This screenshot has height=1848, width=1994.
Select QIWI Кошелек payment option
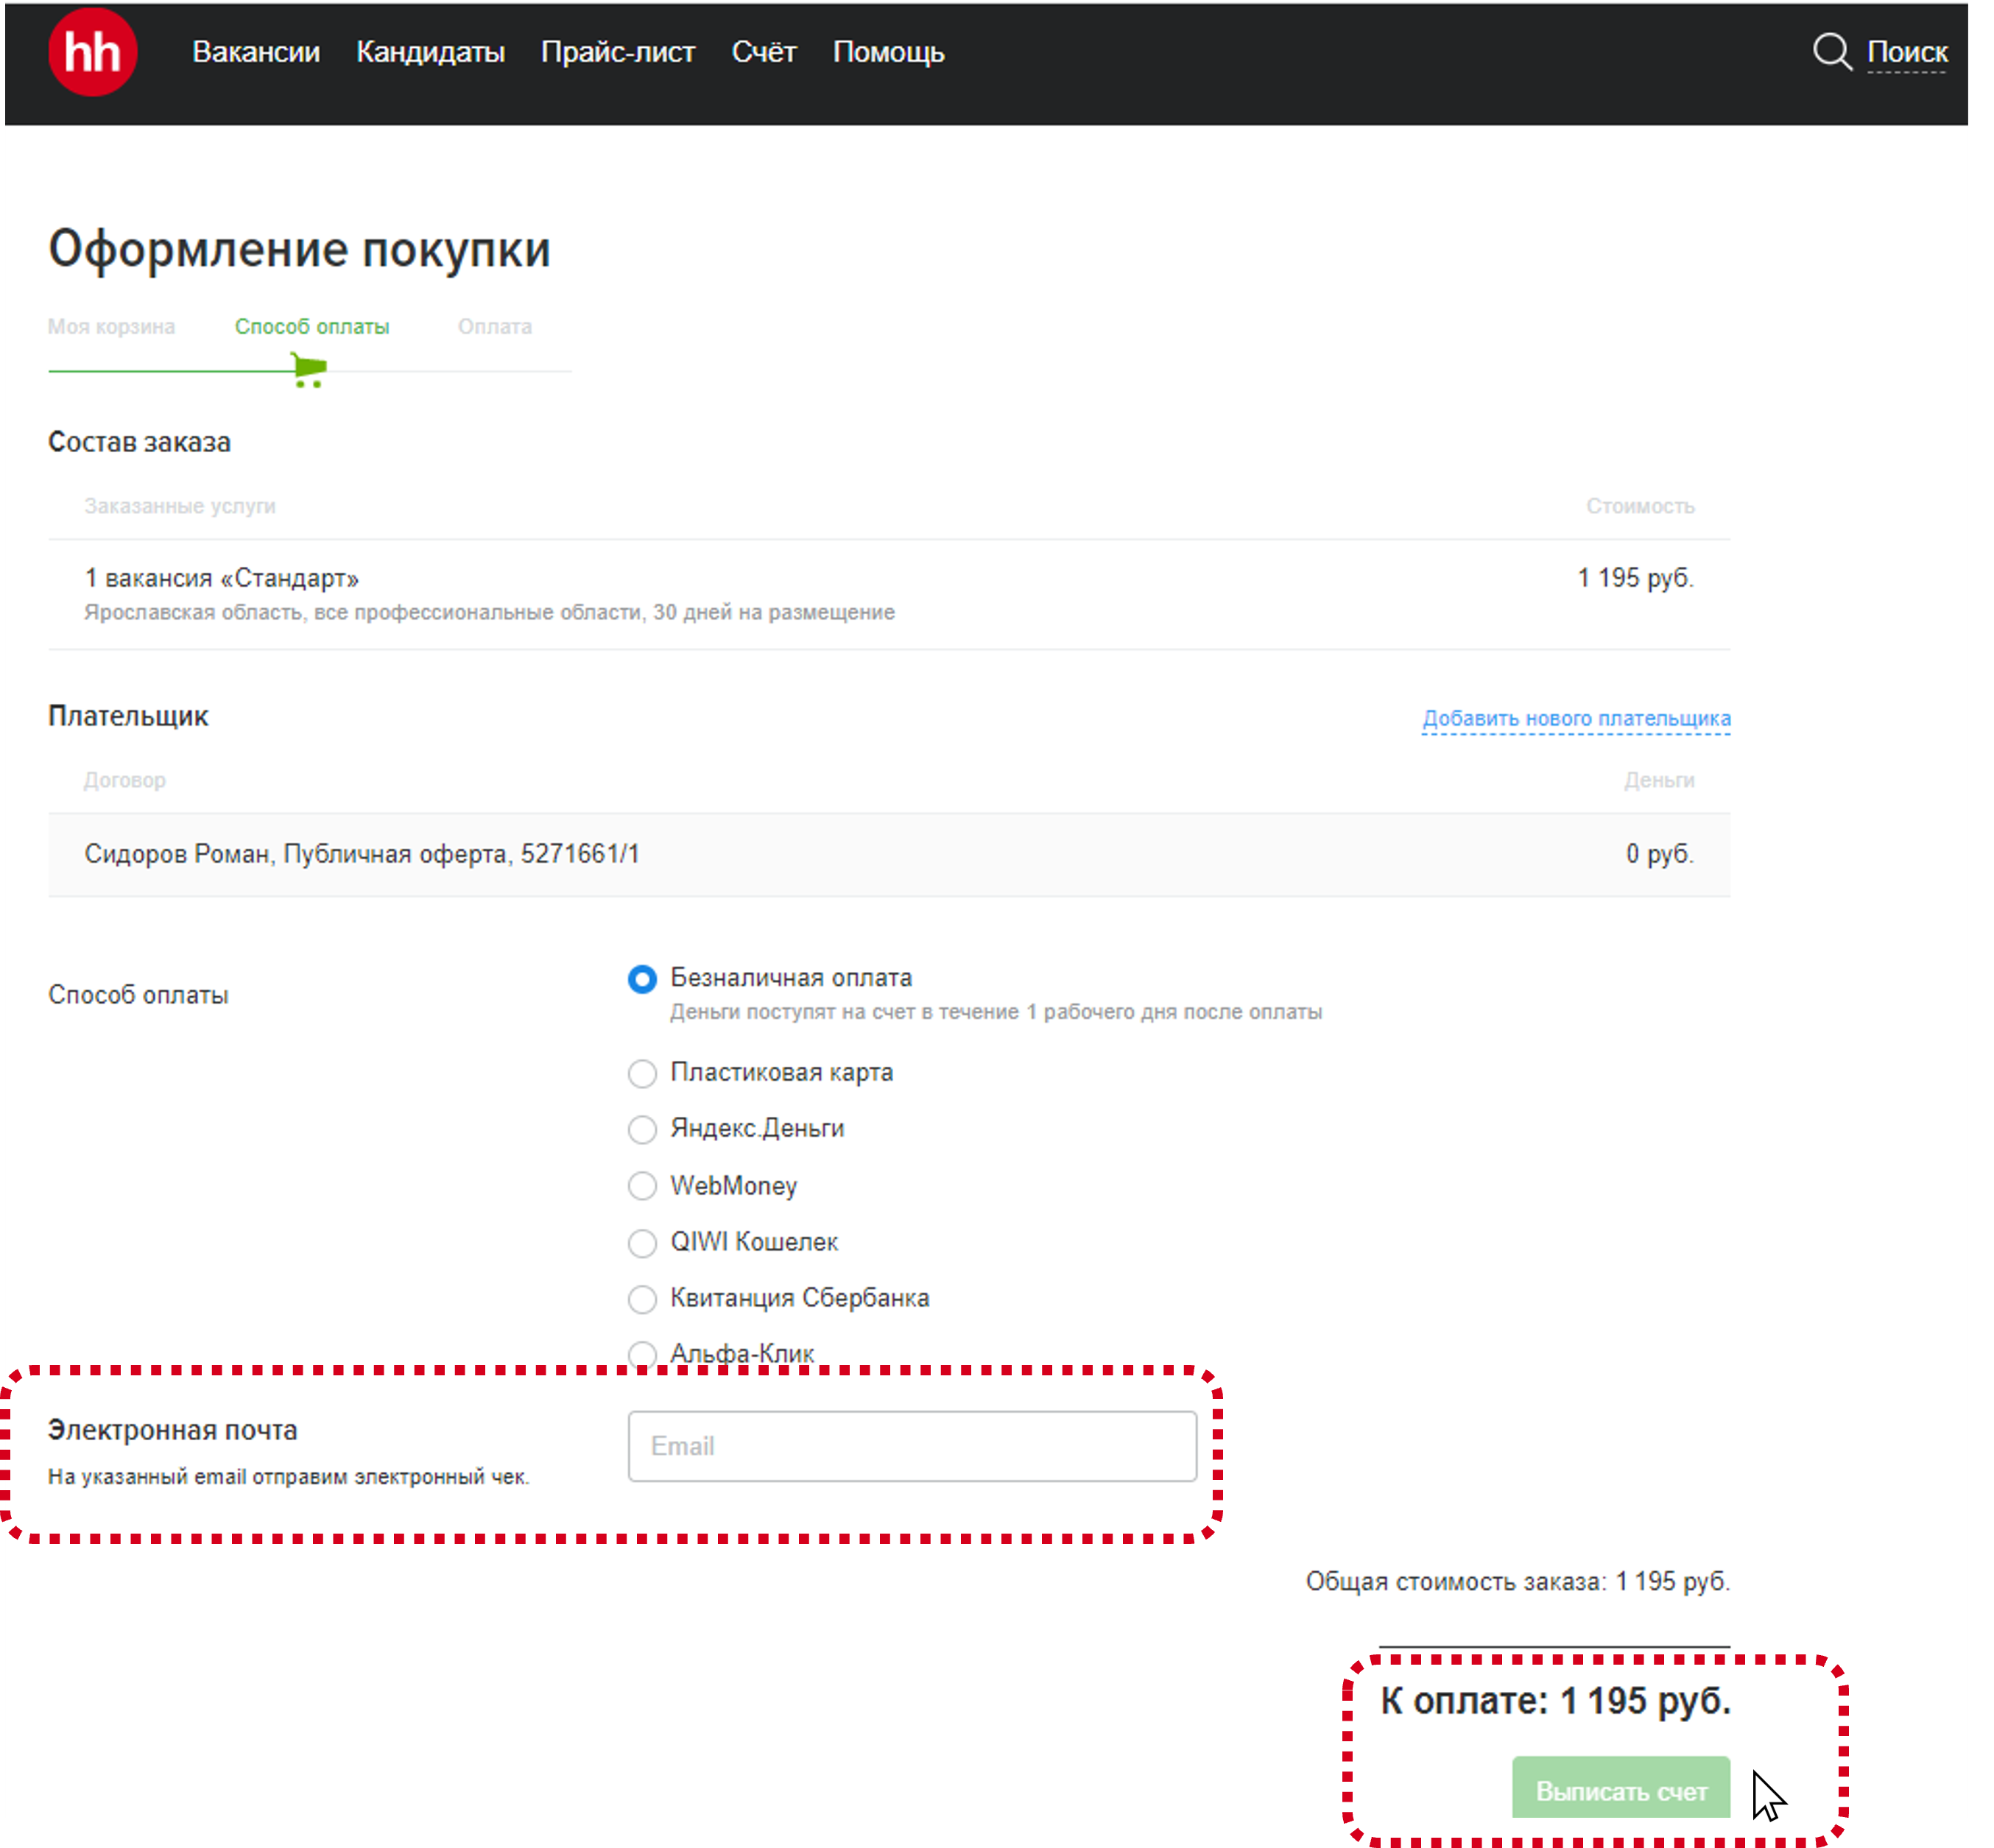pyautogui.click(x=642, y=1243)
